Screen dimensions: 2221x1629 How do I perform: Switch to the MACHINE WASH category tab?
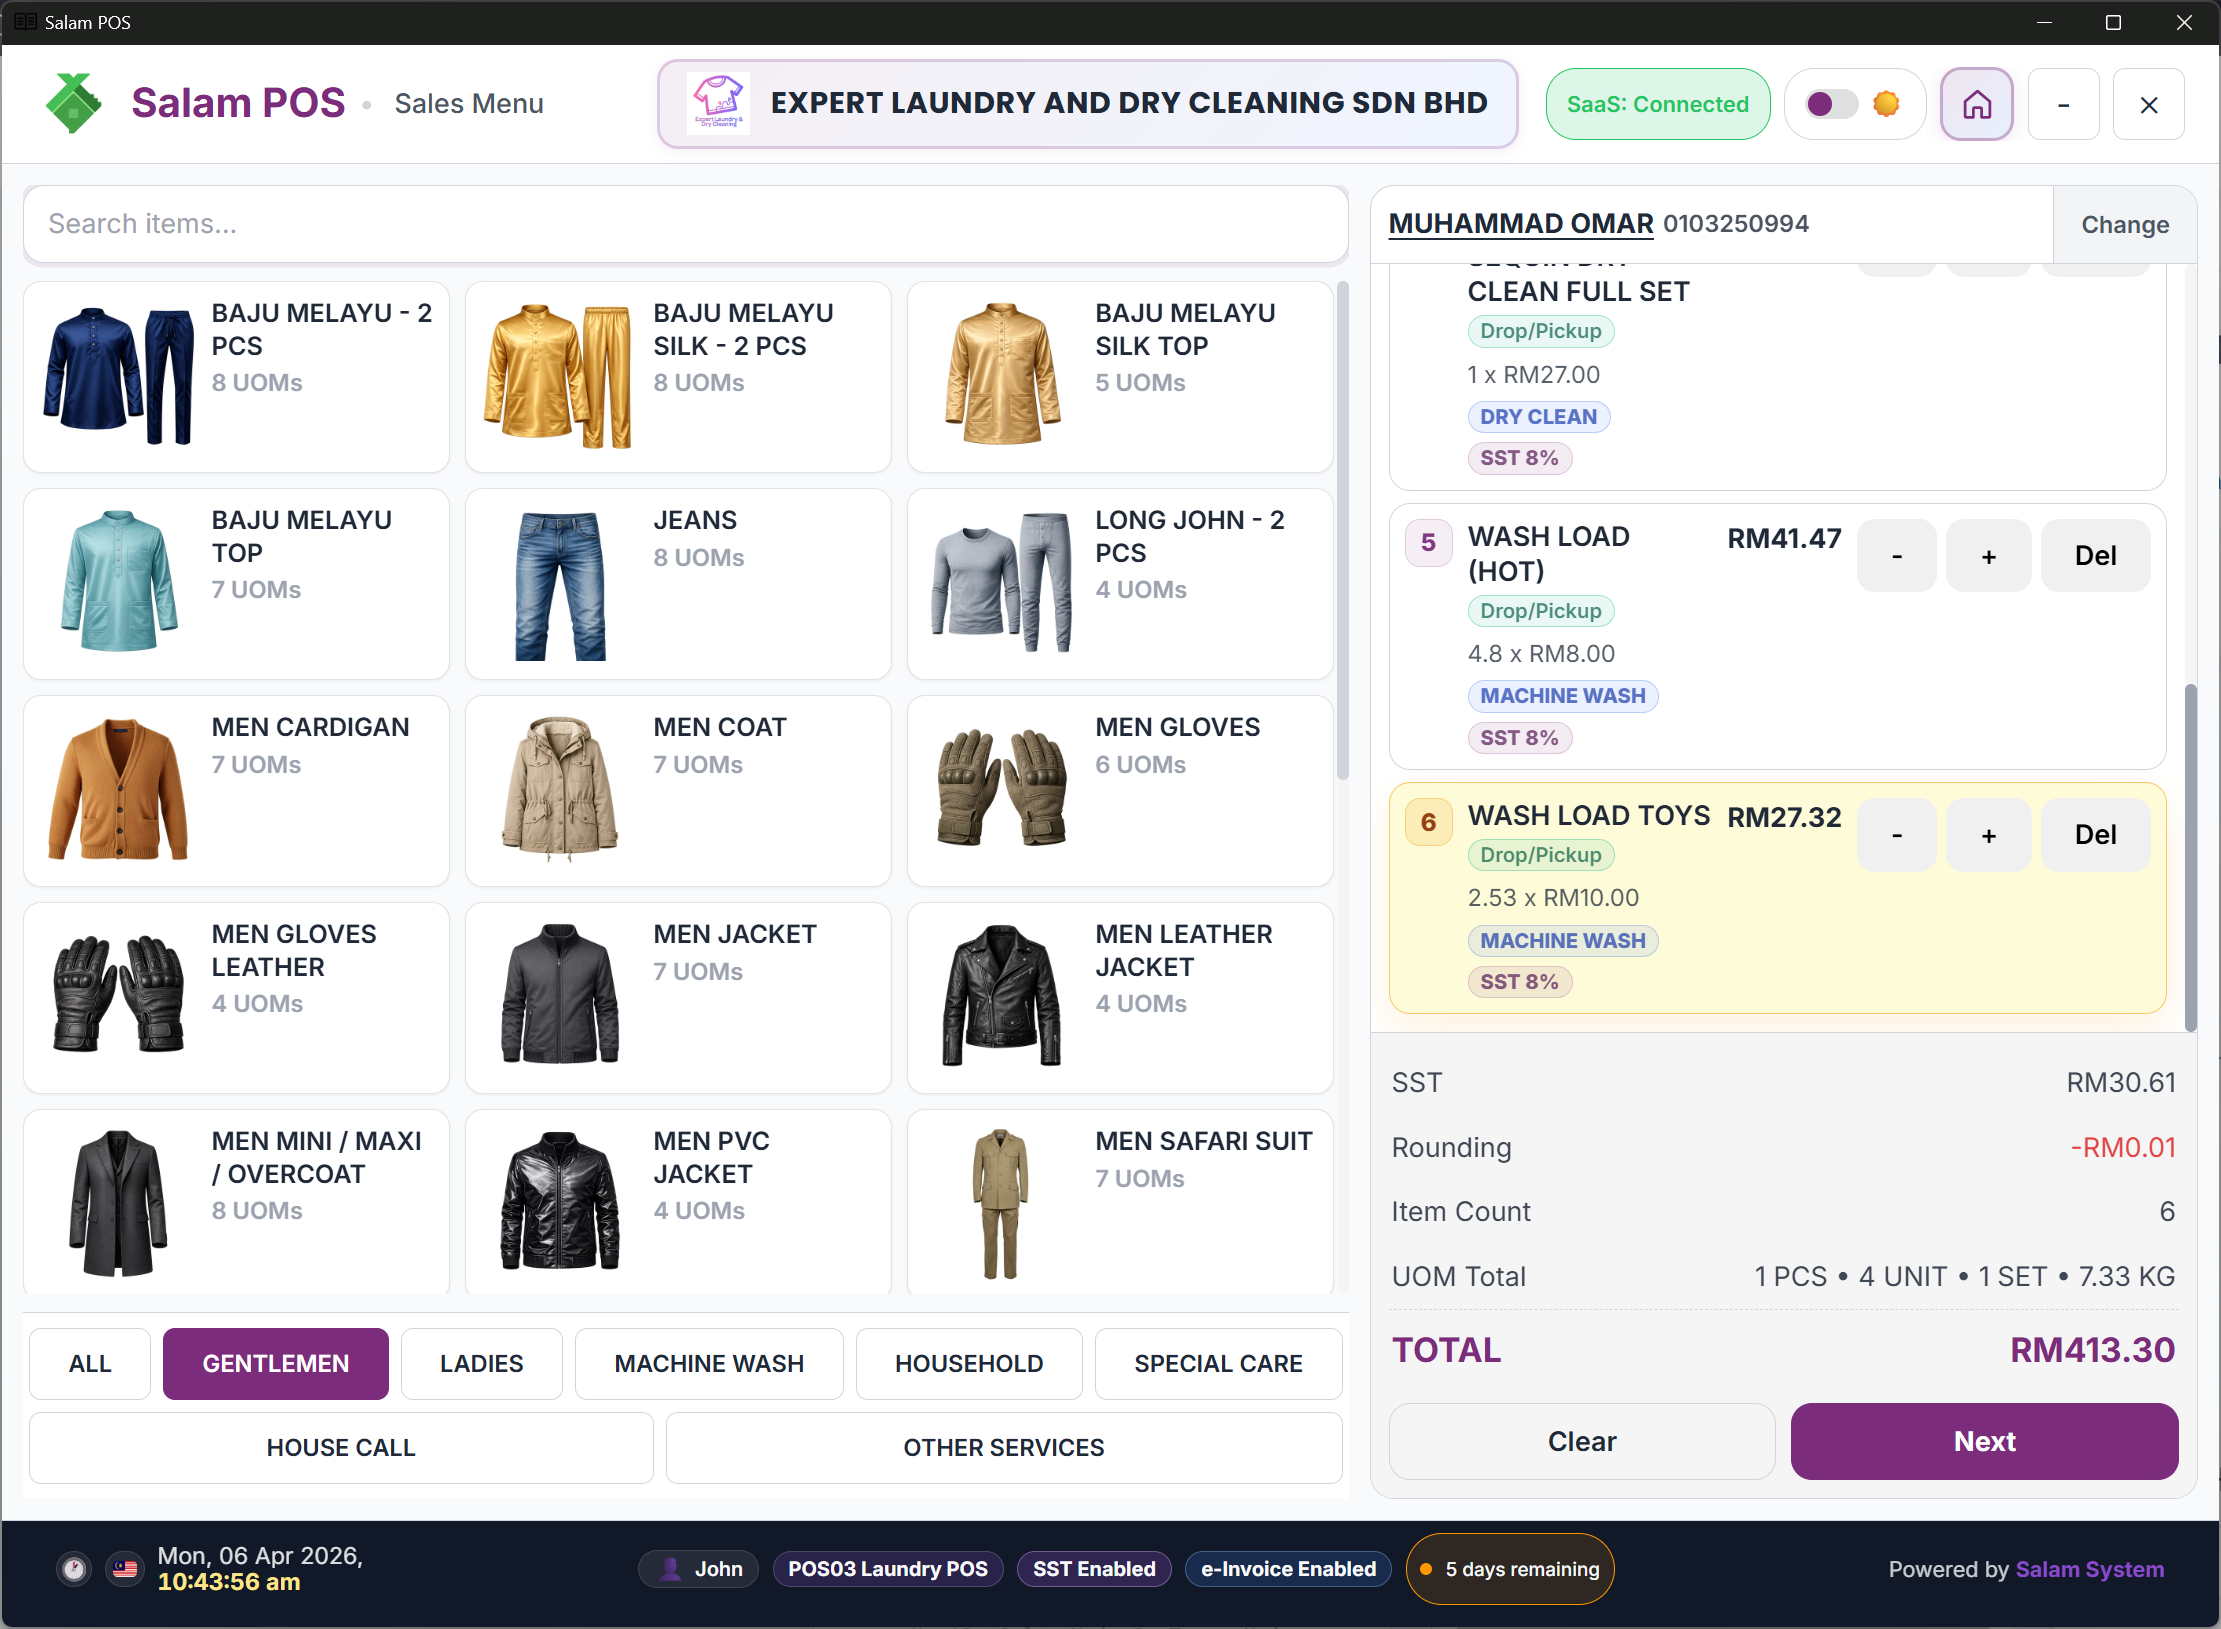(709, 1364)
